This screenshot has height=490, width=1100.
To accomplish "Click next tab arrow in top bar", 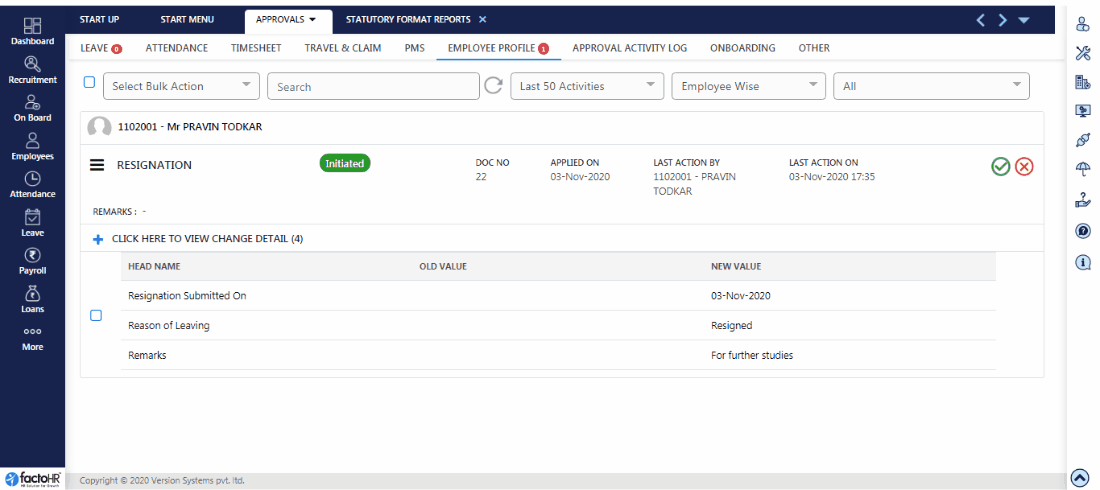I will click(1001, 20).
